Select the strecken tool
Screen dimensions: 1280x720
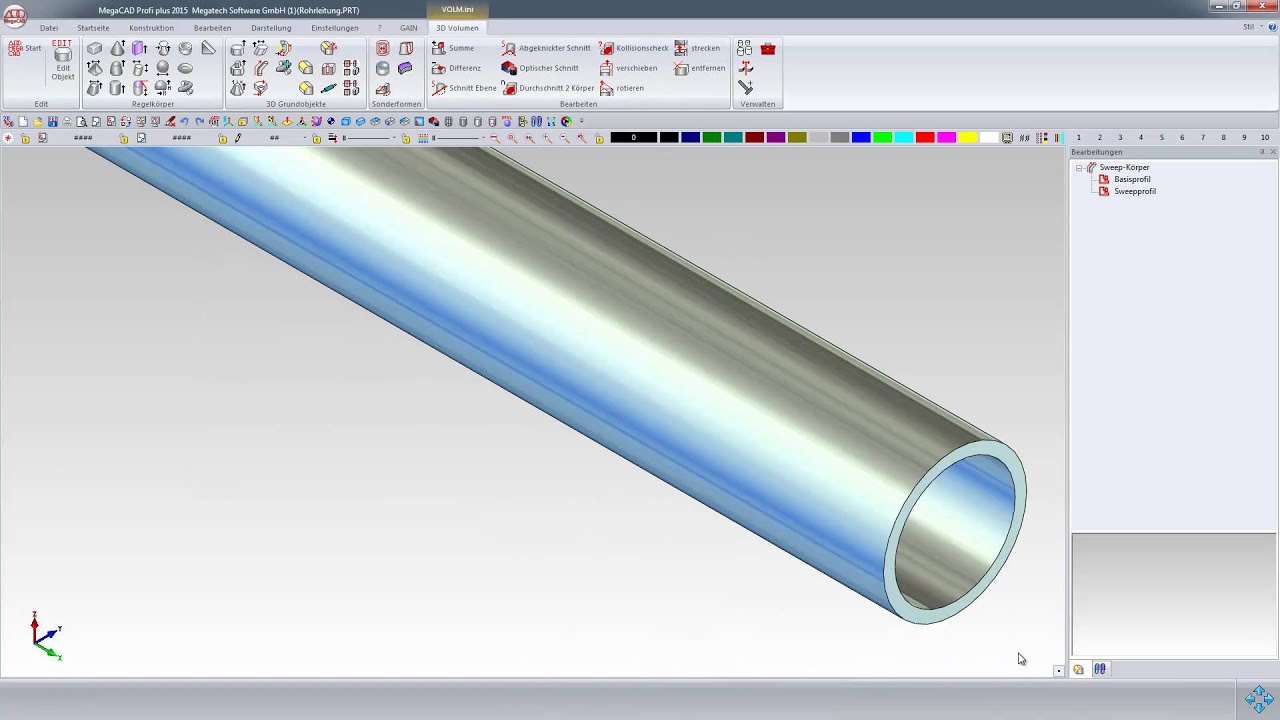pos(697,48)
